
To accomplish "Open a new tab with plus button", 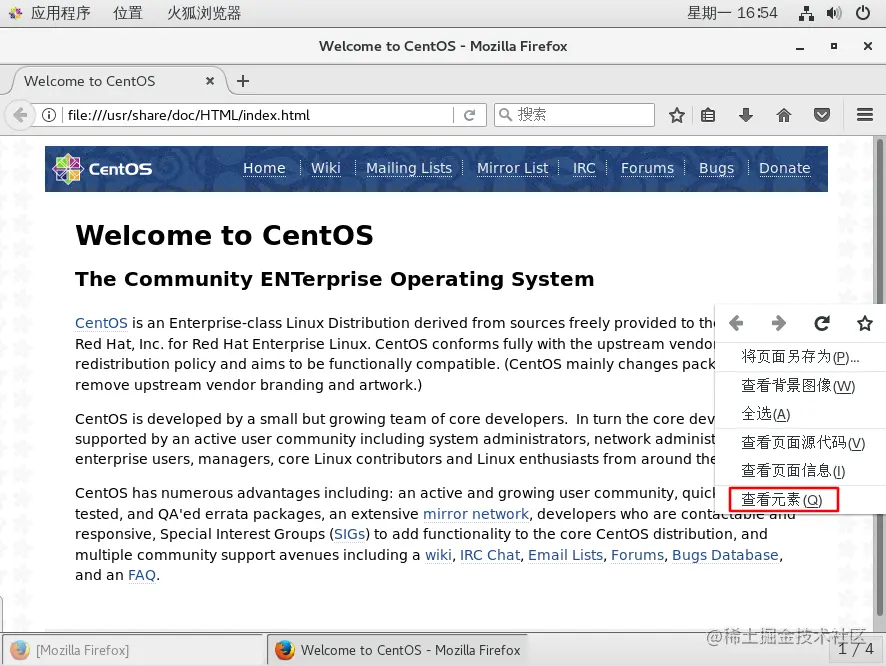I will 243,81.
